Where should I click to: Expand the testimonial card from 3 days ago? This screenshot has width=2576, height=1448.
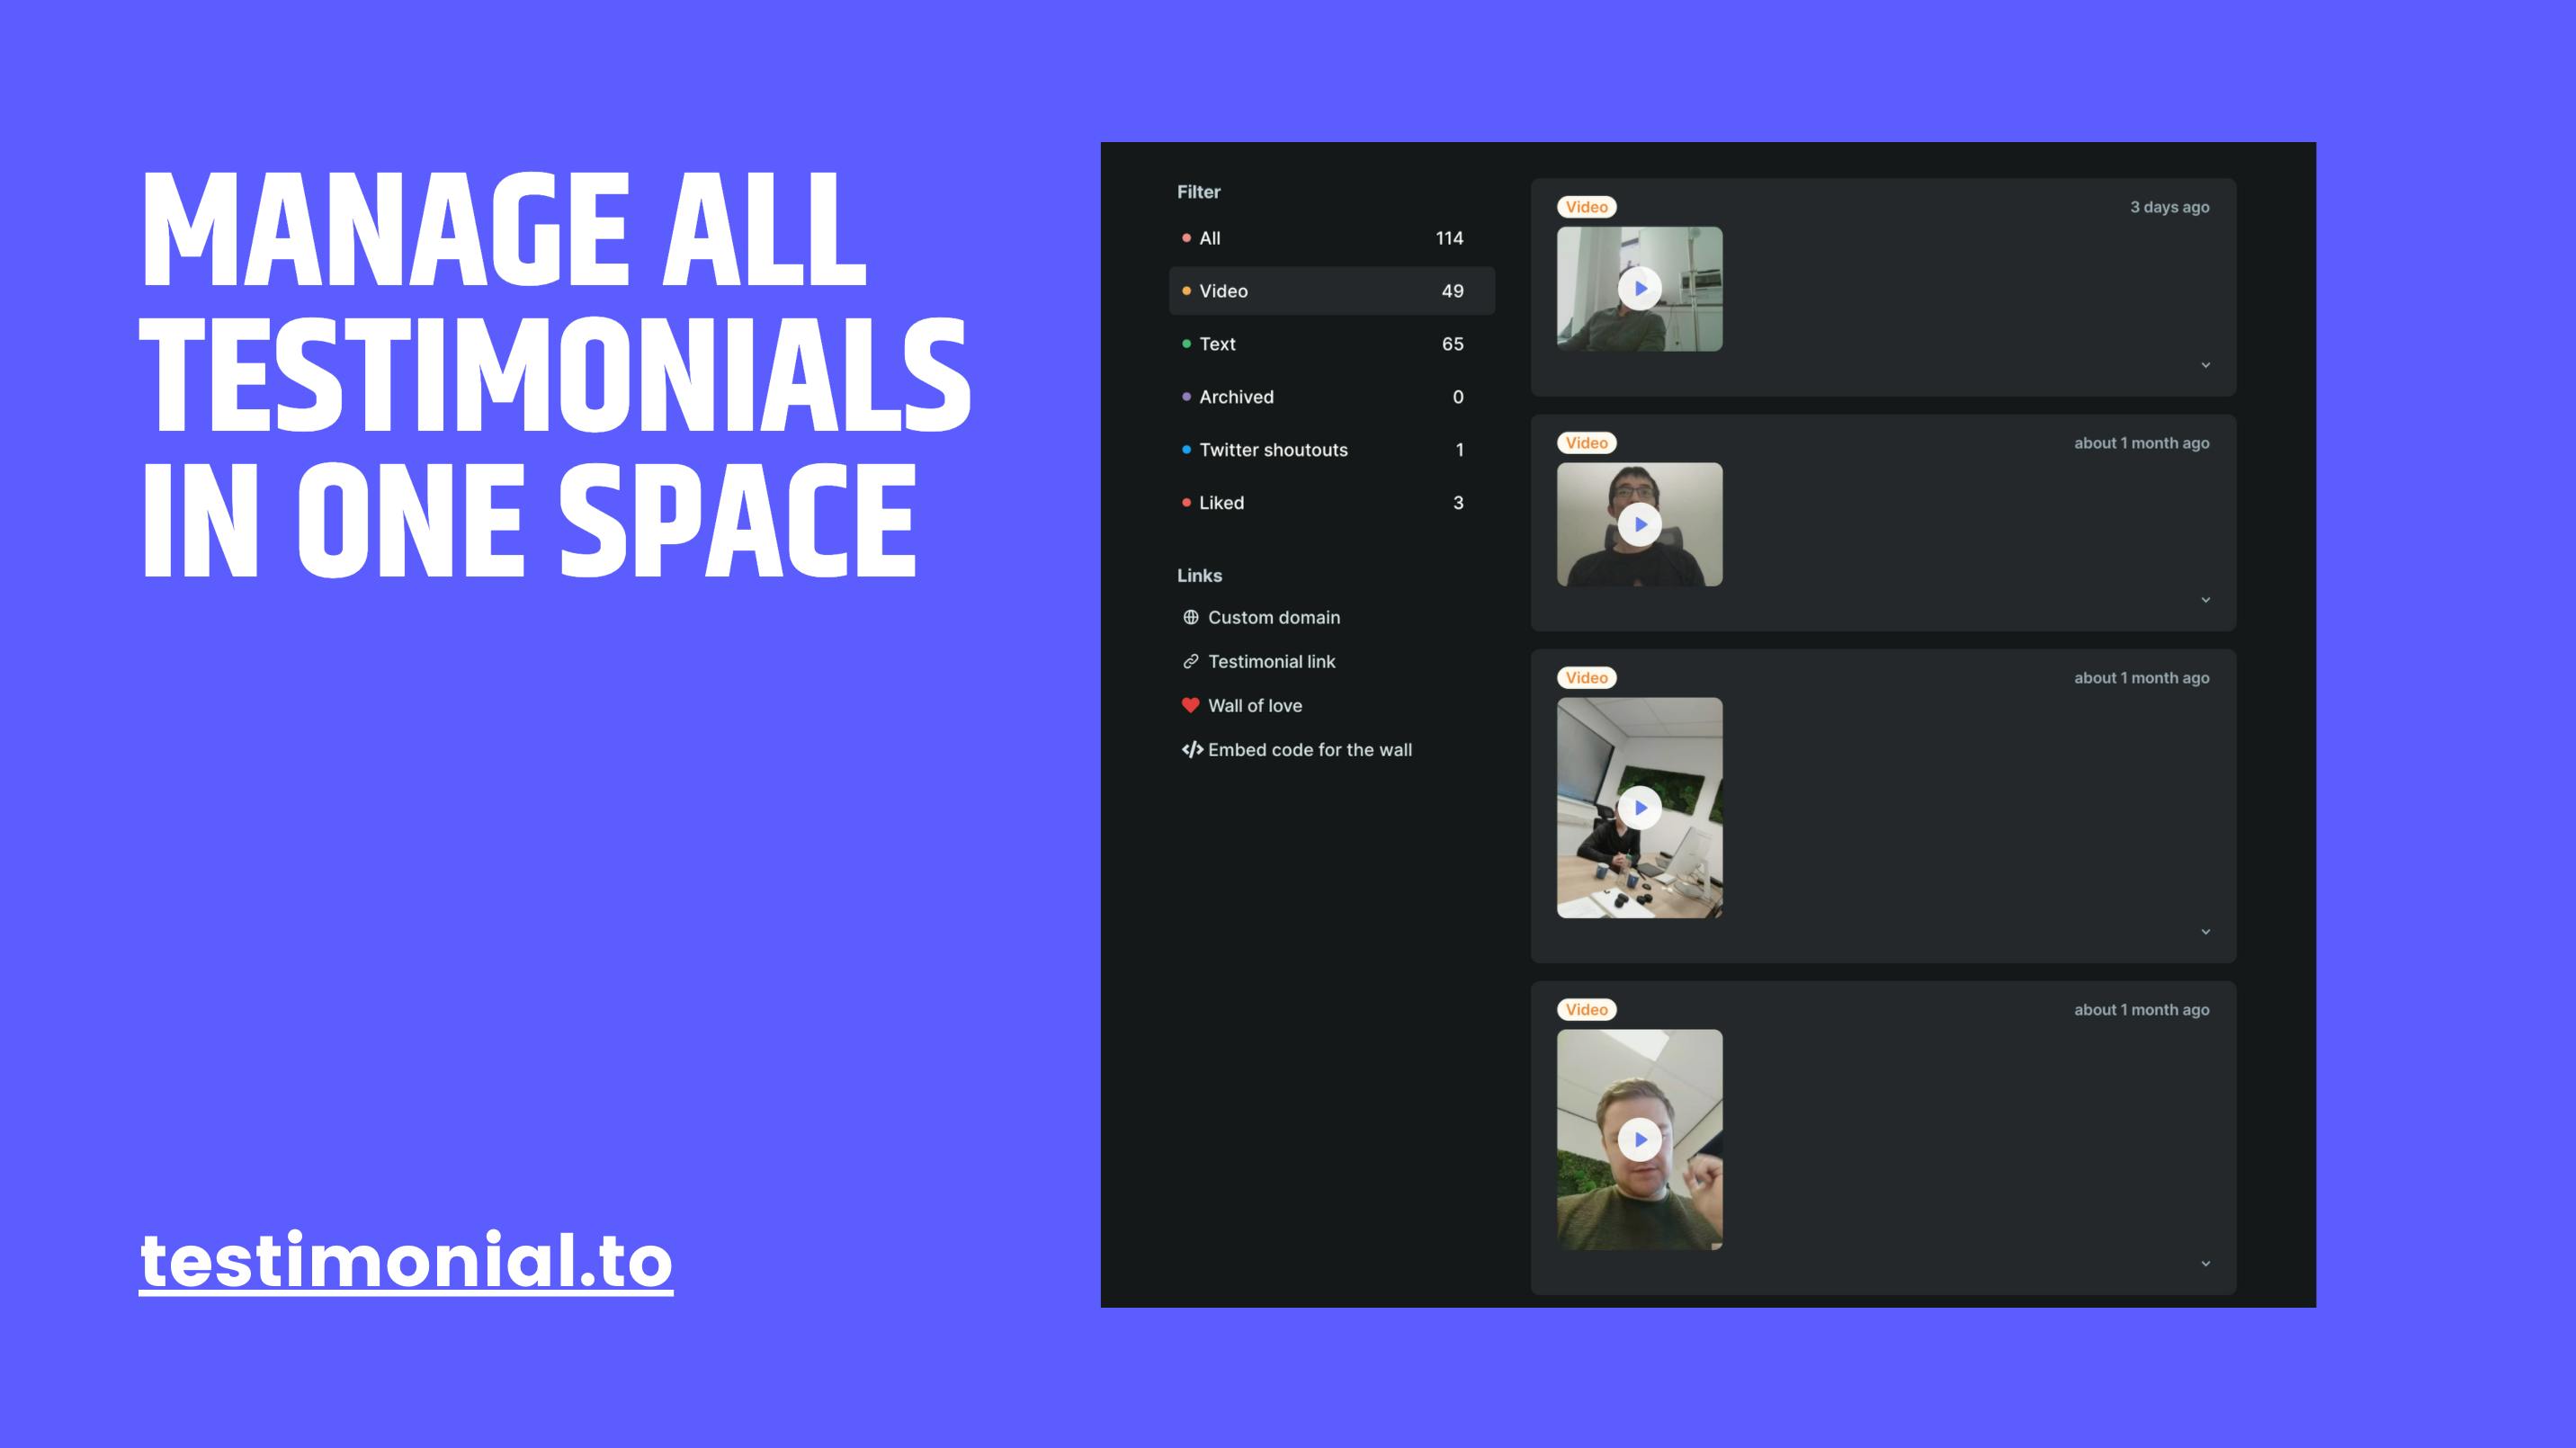[2205, 365]
